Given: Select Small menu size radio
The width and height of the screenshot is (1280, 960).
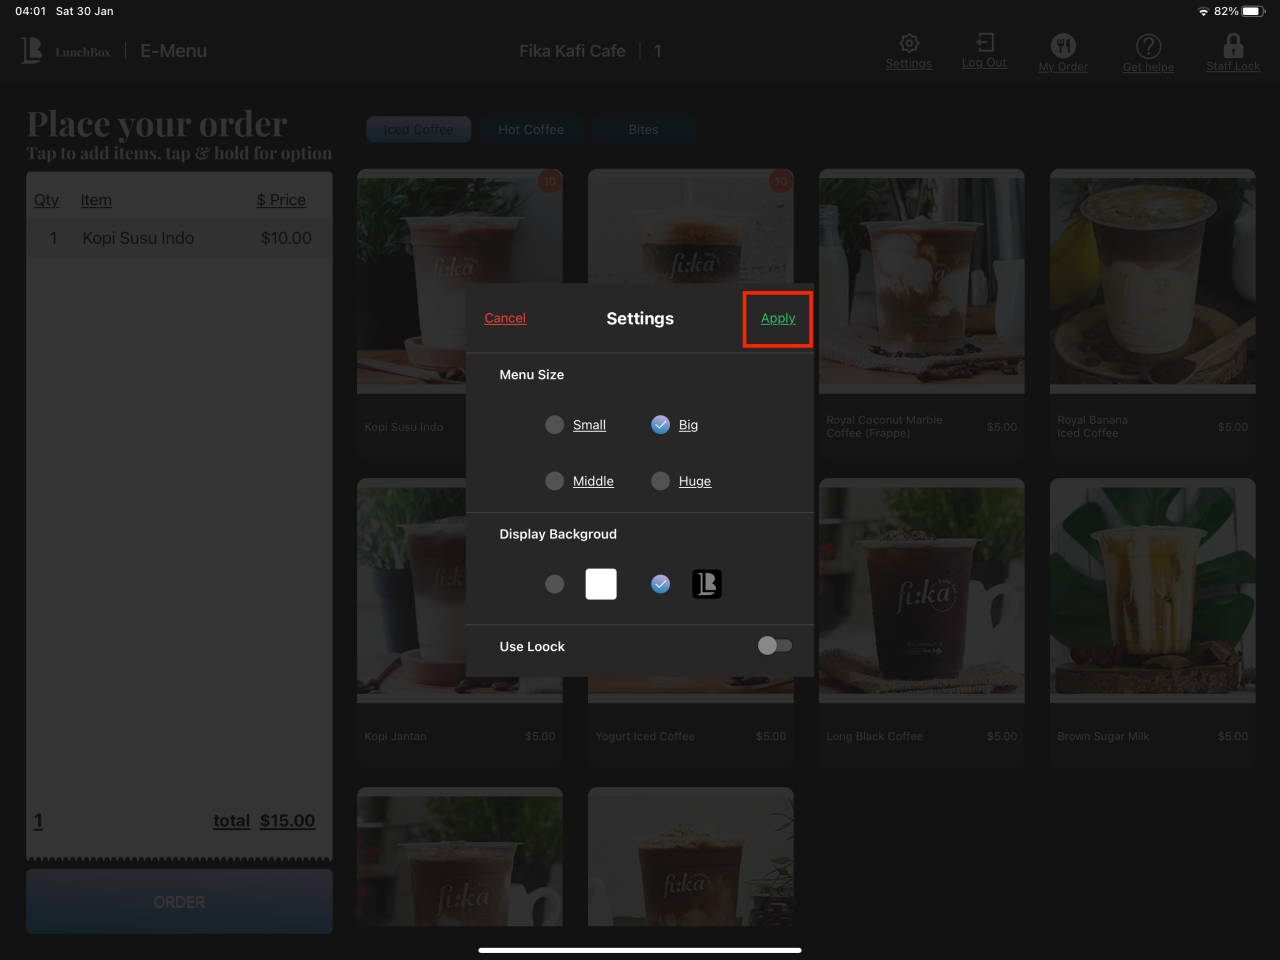Looking at the screenshot, I should pyautogui.click(x=554, y=425).
